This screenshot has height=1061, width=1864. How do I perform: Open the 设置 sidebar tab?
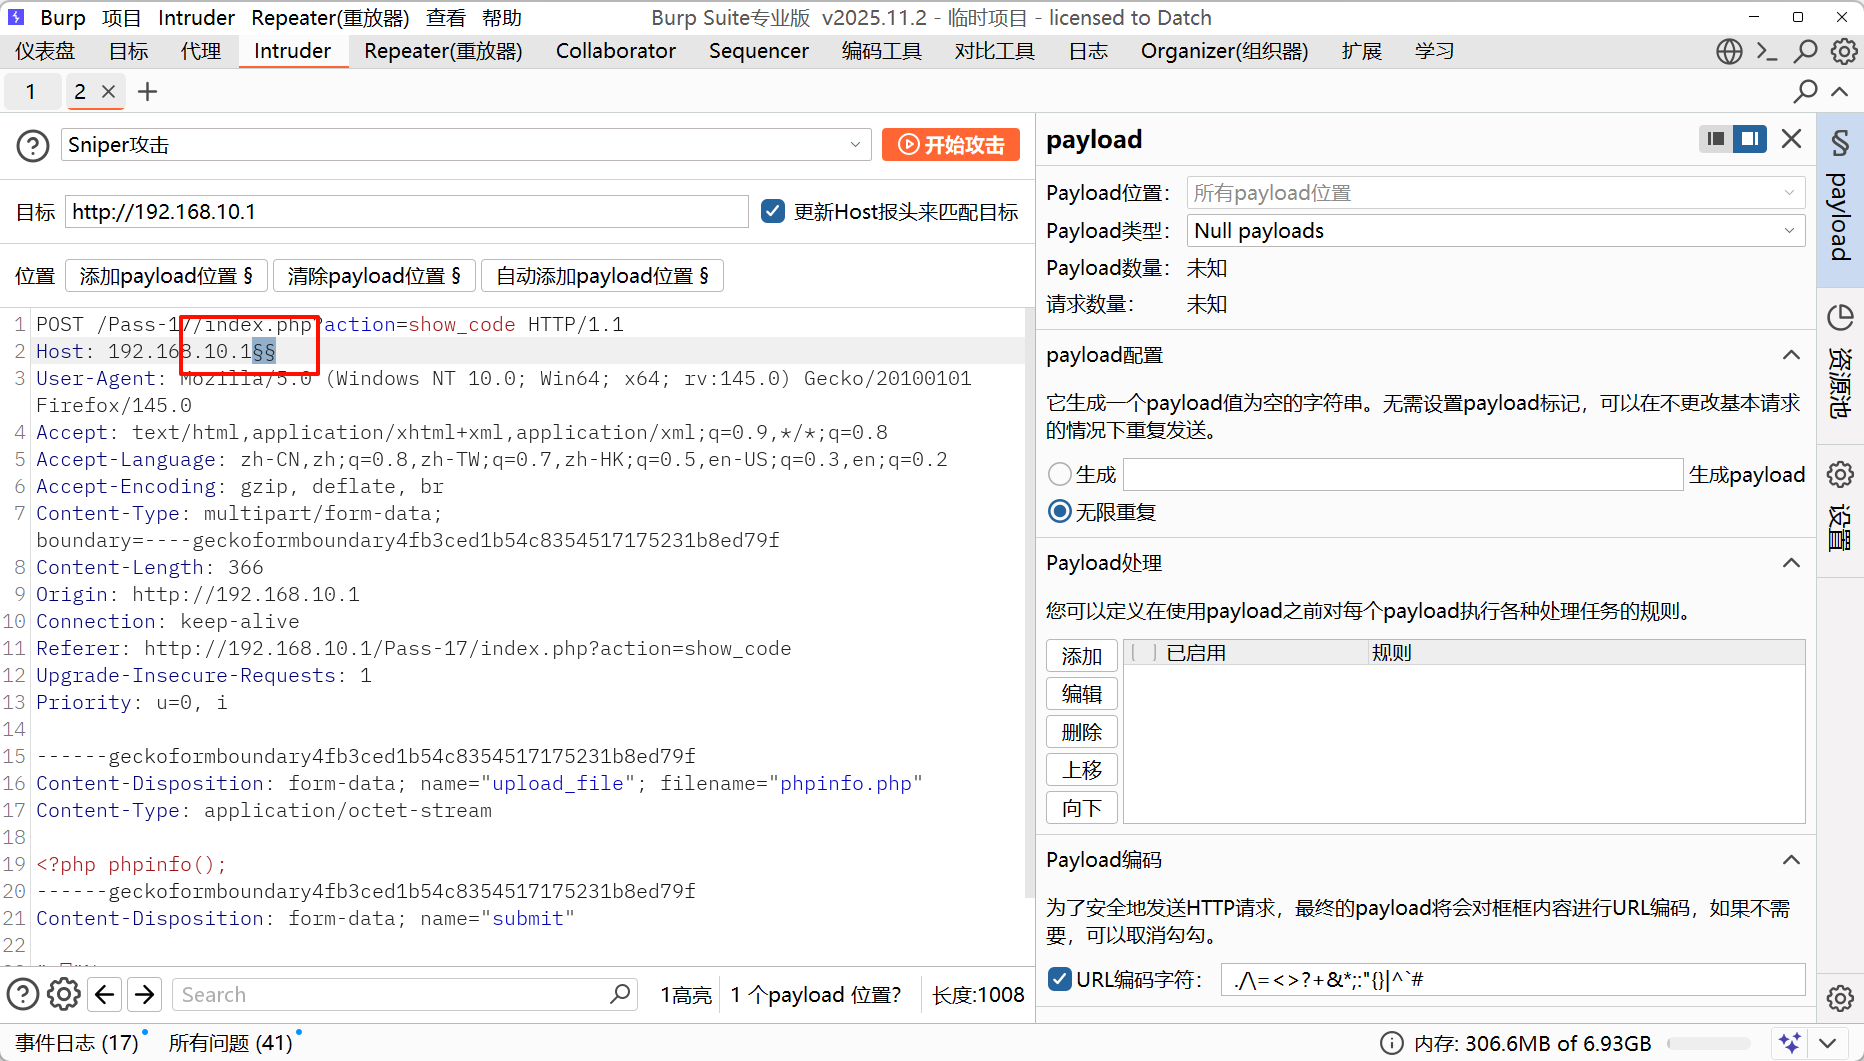(x=1840, y=513)
